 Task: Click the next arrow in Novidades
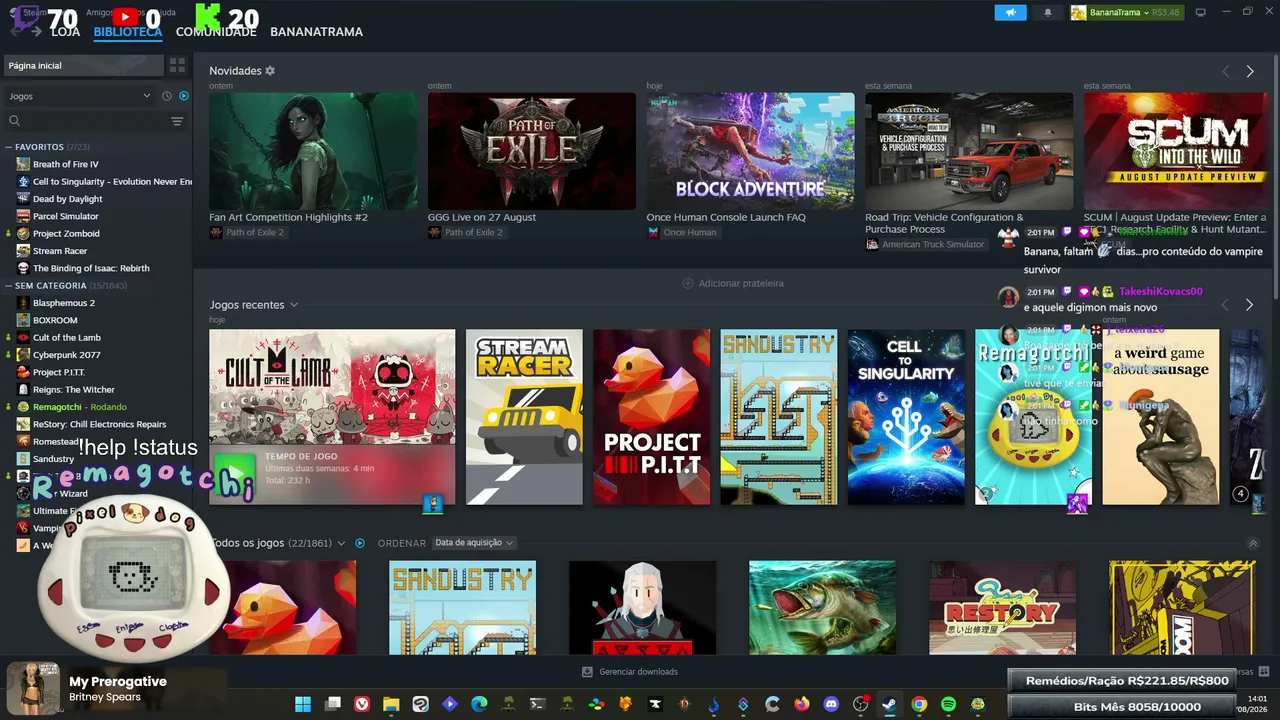pyautogui.click(x=1250, y=71)
